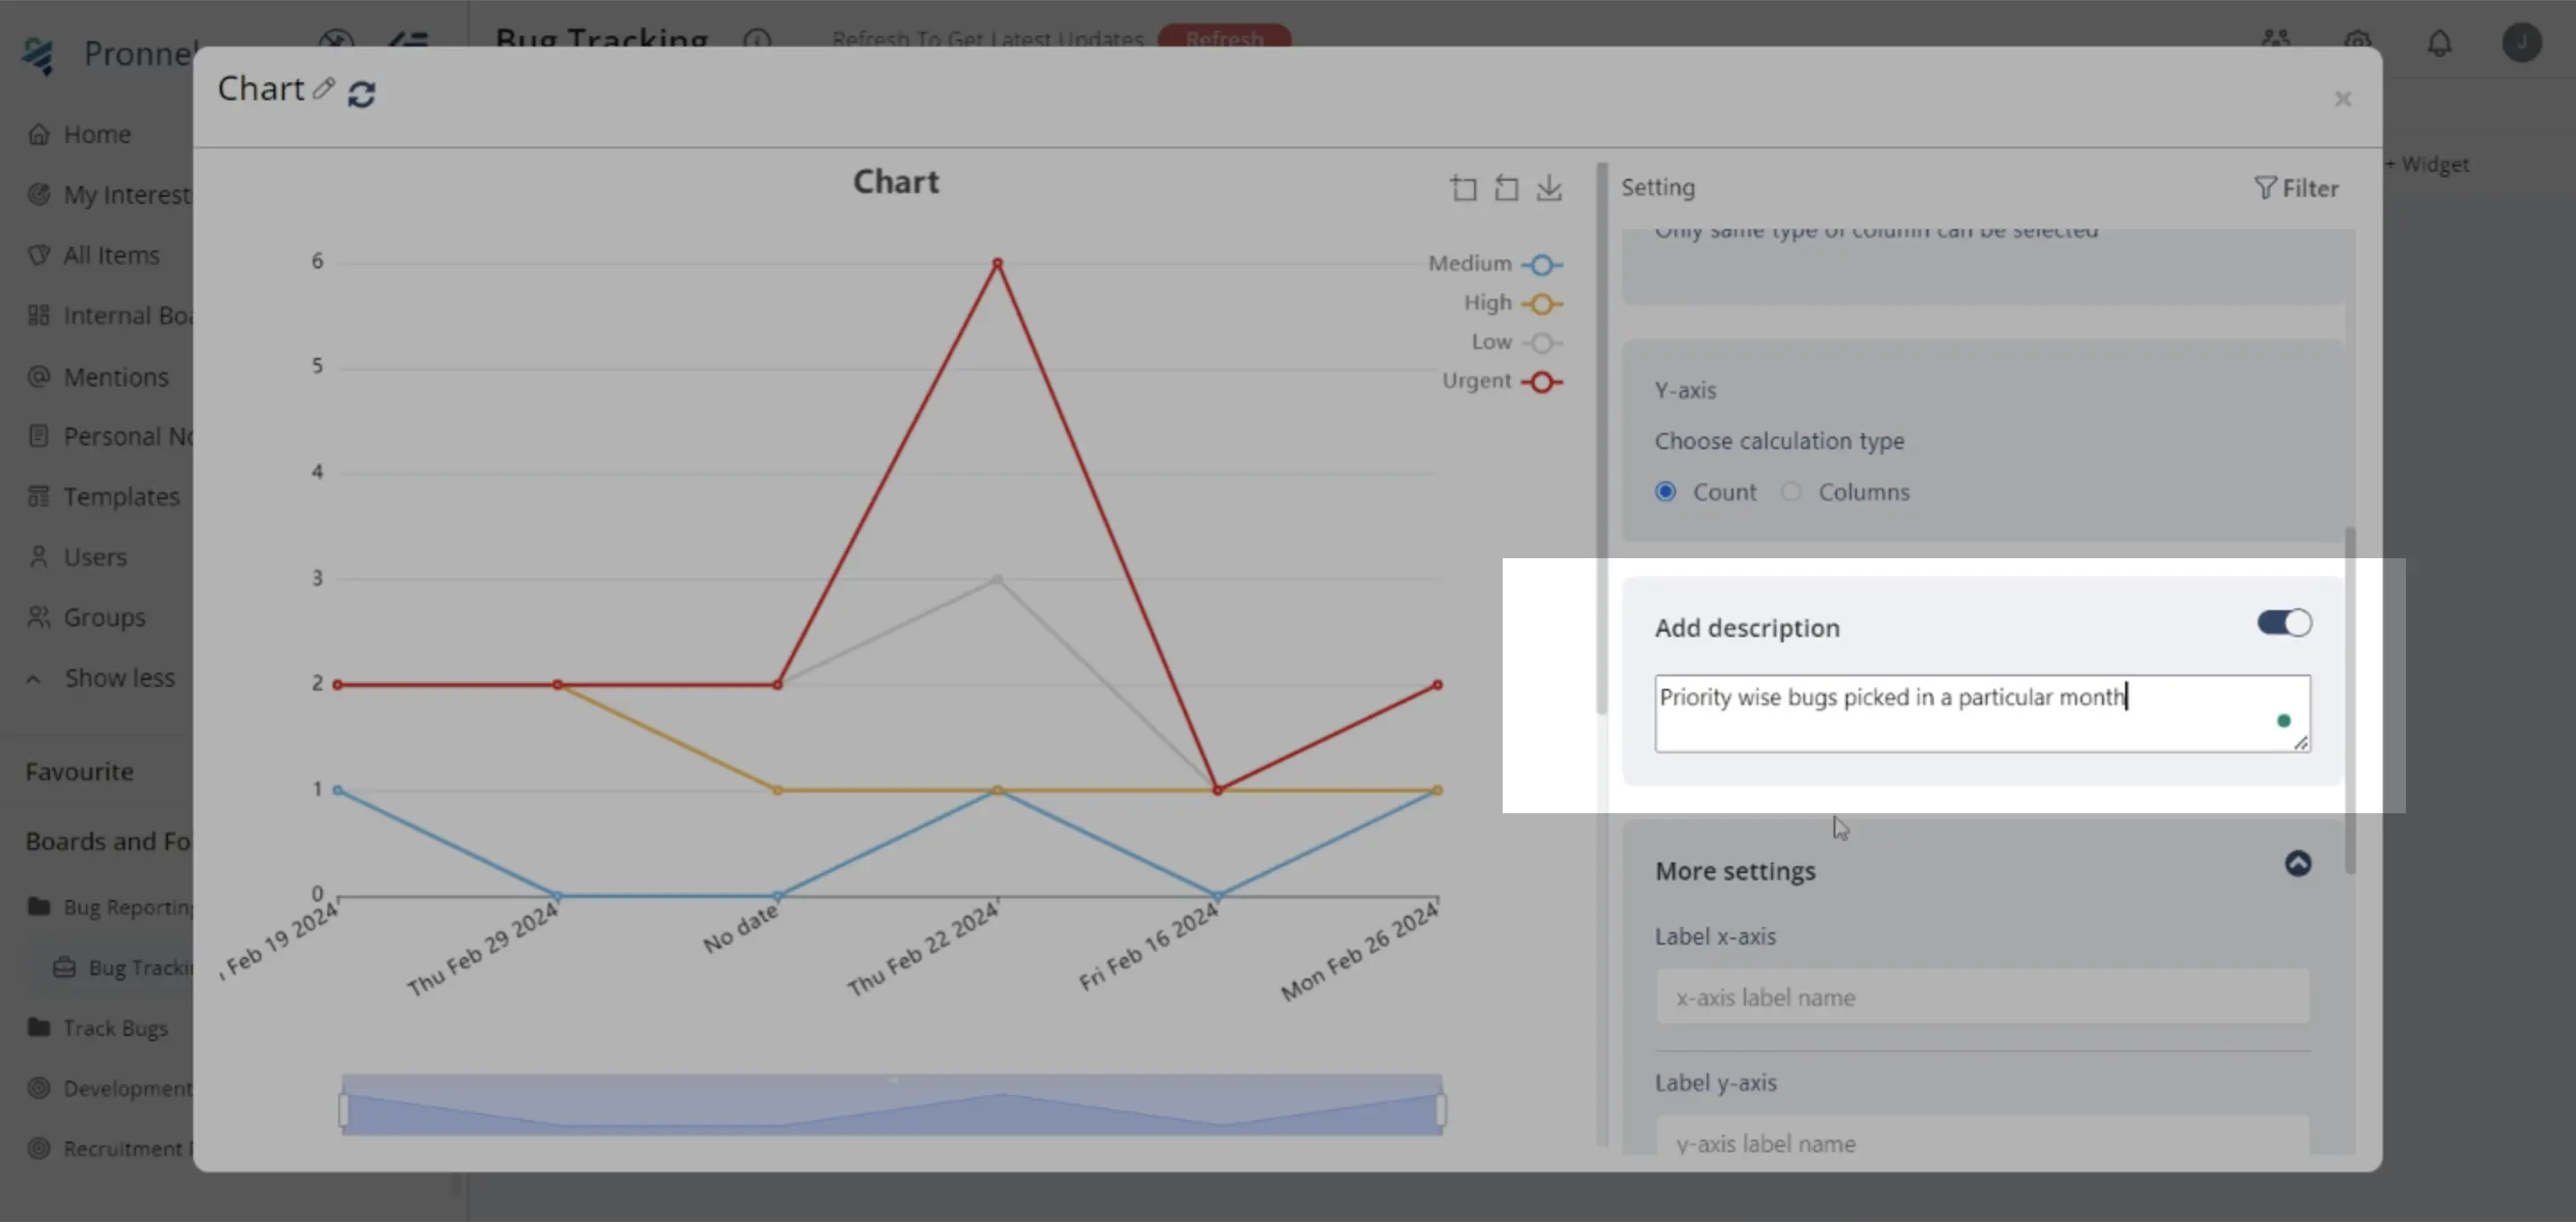Open Track Bugs folder
2576x1222 pixels.
[115, 1028]
